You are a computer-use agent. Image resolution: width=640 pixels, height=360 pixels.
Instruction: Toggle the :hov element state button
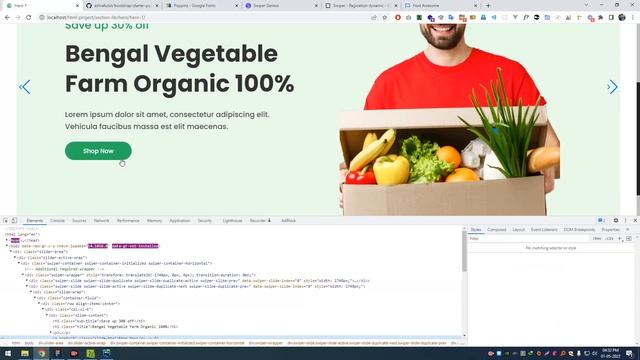[597, 238]
